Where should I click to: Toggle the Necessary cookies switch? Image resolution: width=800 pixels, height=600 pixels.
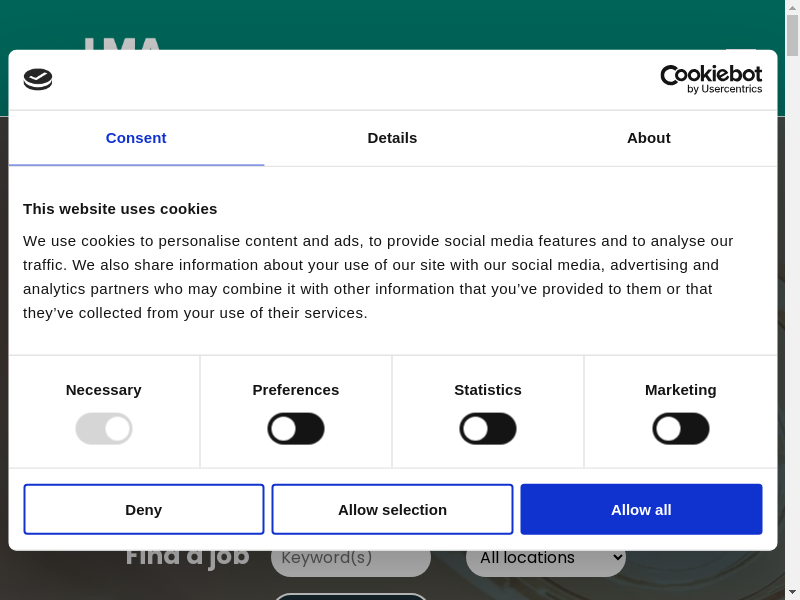coord(104,429)
